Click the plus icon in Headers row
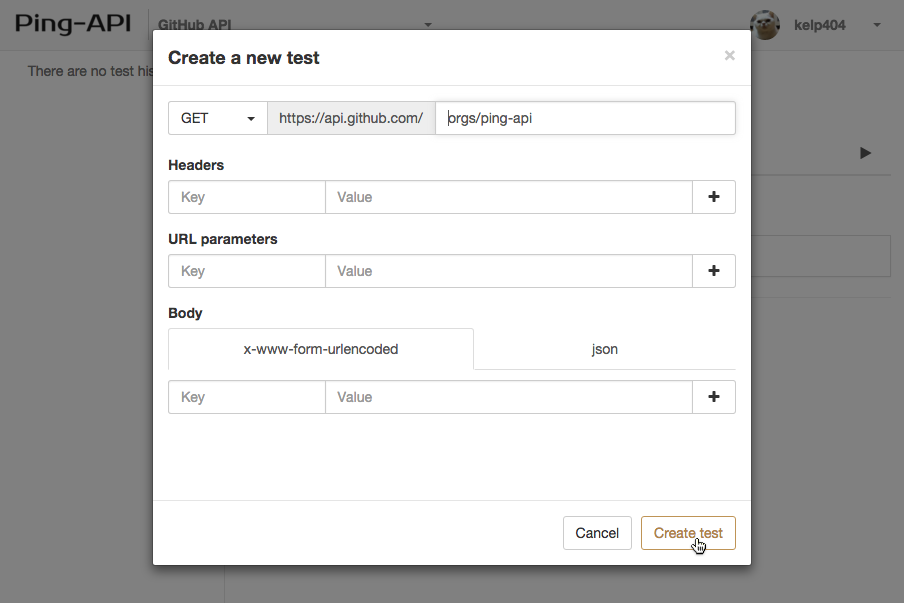Viewport: 904px width, 603px height. (x=714, y=197)
